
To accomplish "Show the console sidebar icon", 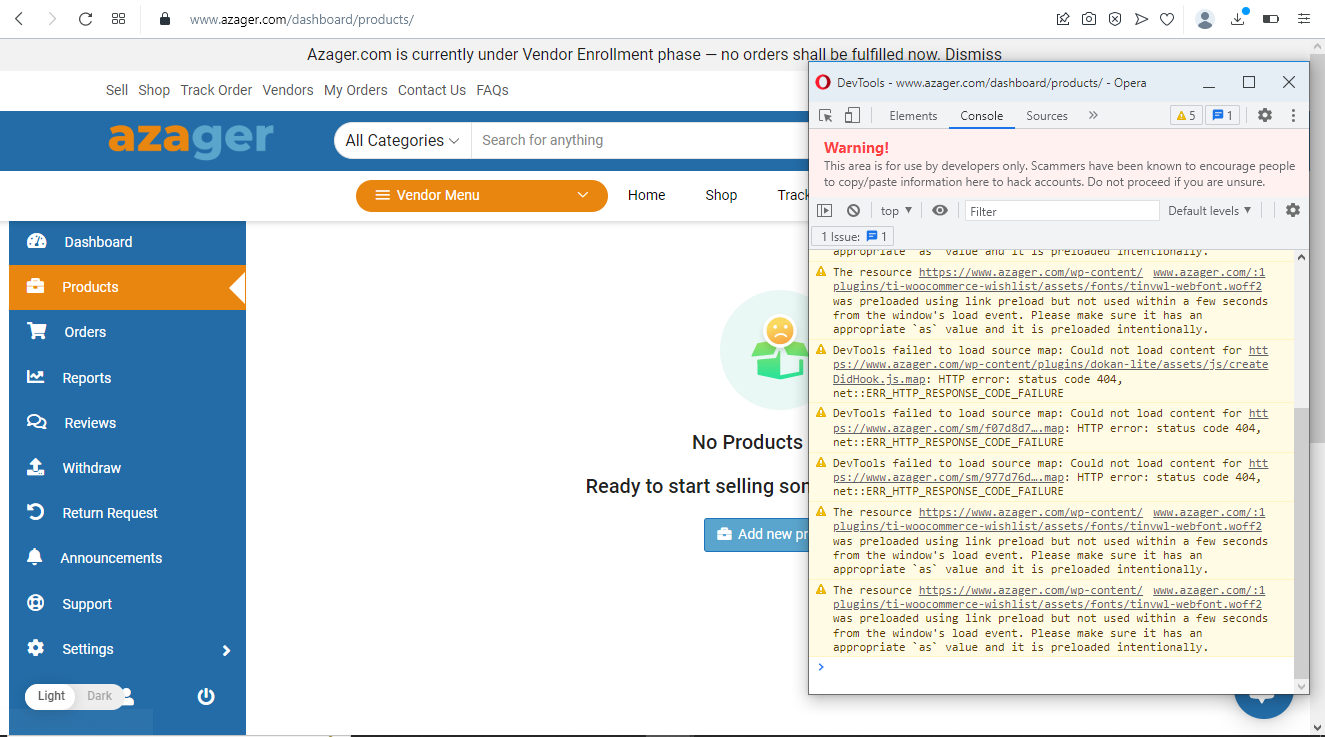I will coord(825,211).
